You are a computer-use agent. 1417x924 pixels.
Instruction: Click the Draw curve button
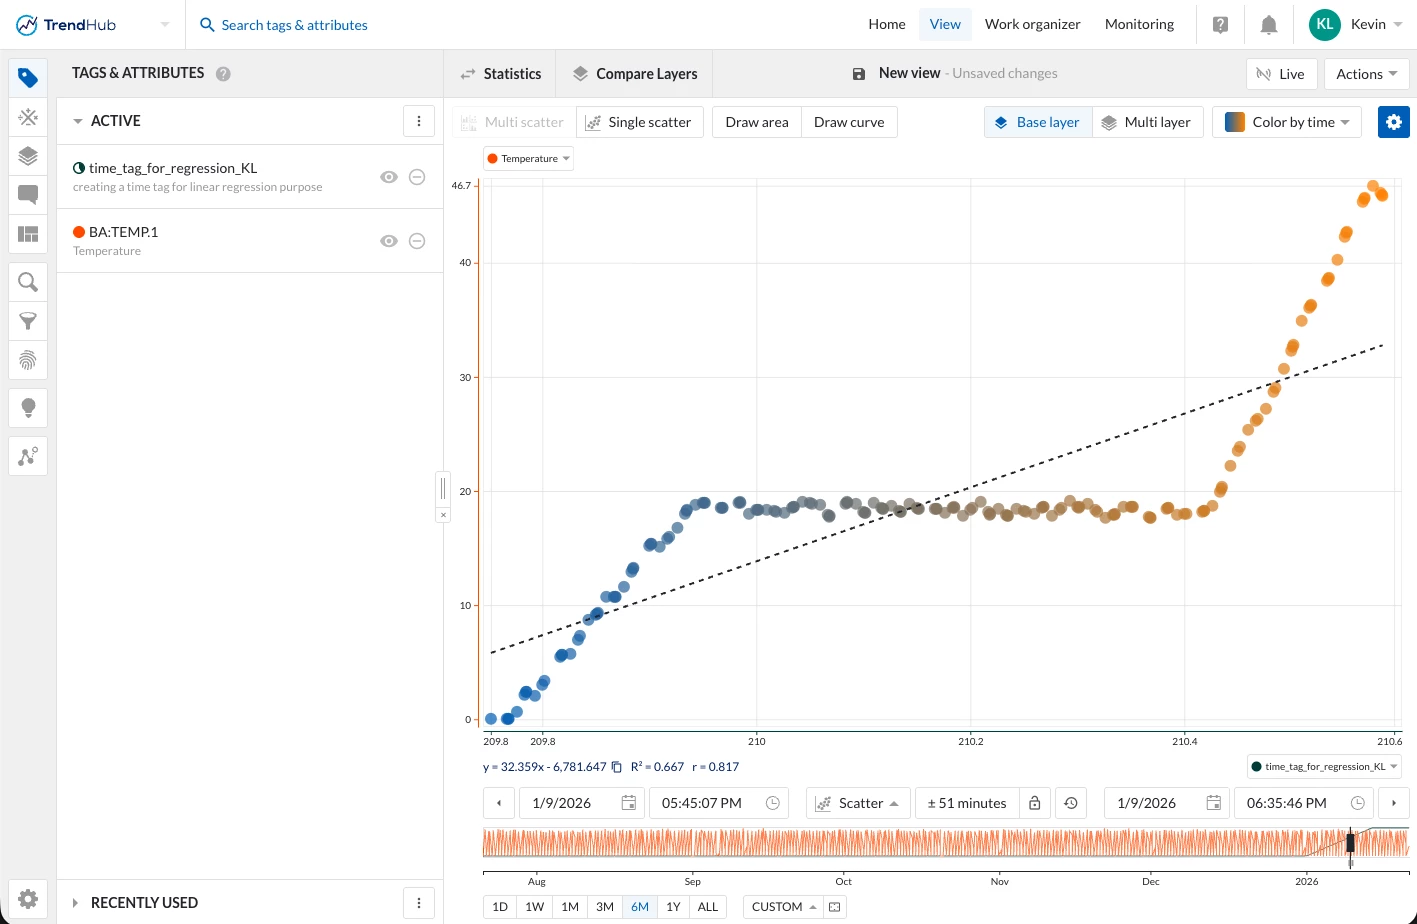point(848,122)
